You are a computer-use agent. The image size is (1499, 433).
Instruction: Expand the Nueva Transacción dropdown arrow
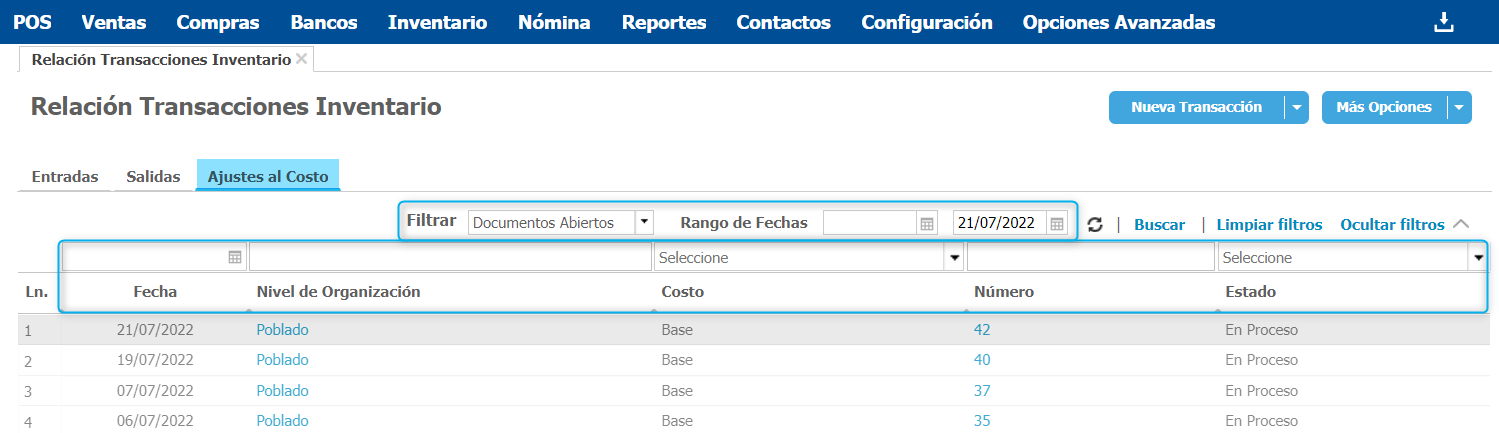click(x=1297, y=108)
